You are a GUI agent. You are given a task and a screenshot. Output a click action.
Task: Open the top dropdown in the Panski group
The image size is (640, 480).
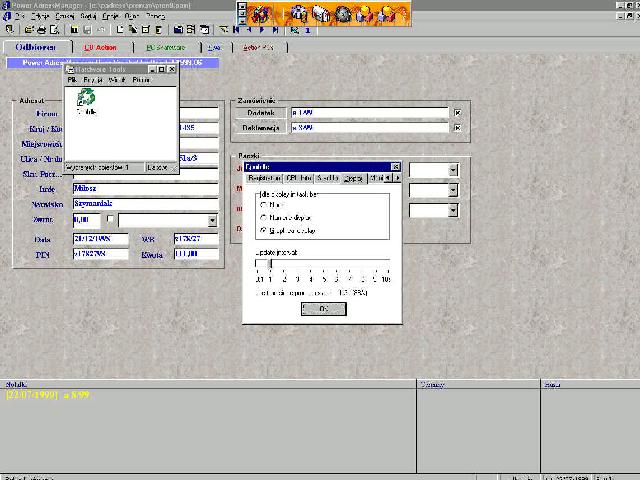coord(453,170)
